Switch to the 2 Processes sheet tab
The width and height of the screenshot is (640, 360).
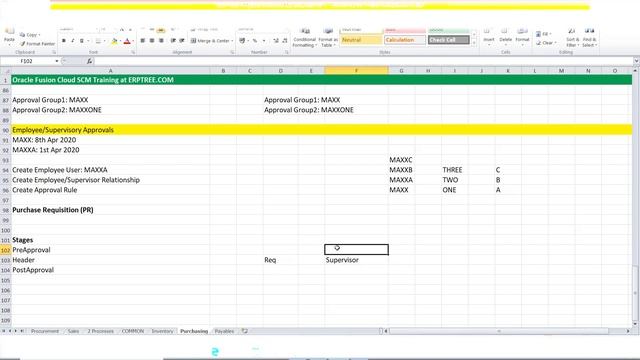pos(100,331)
